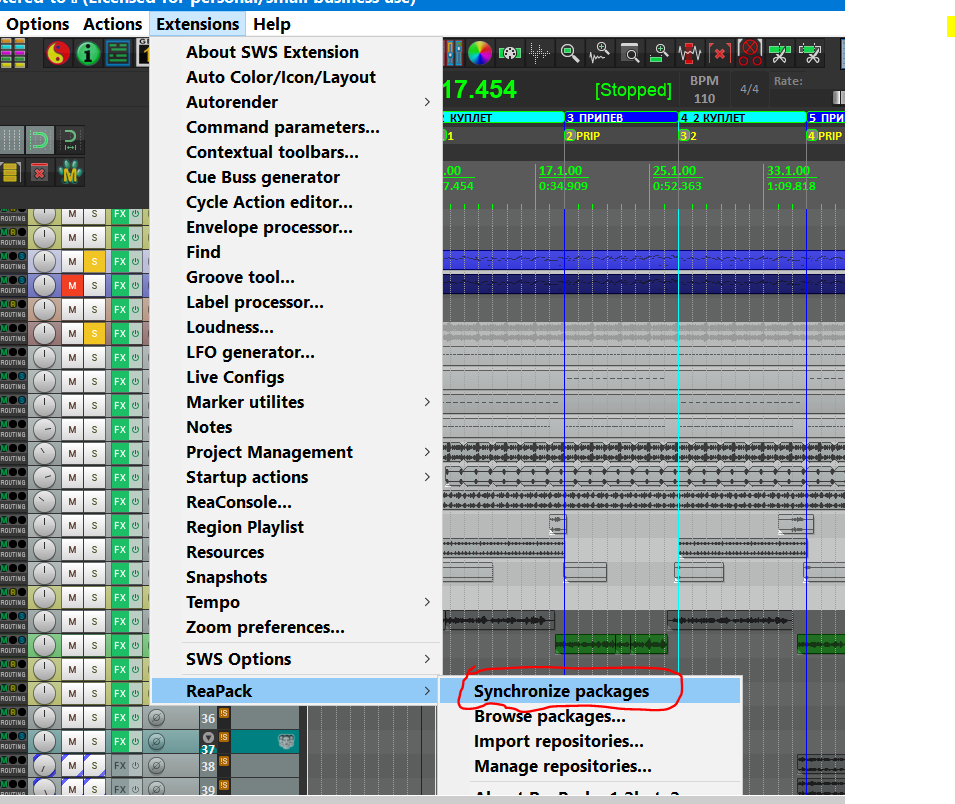This screenshot has width=955, height=804.
Task: Open the mixer faders toolbar icon
Action: pyautogui.click(x=453, y=54)
